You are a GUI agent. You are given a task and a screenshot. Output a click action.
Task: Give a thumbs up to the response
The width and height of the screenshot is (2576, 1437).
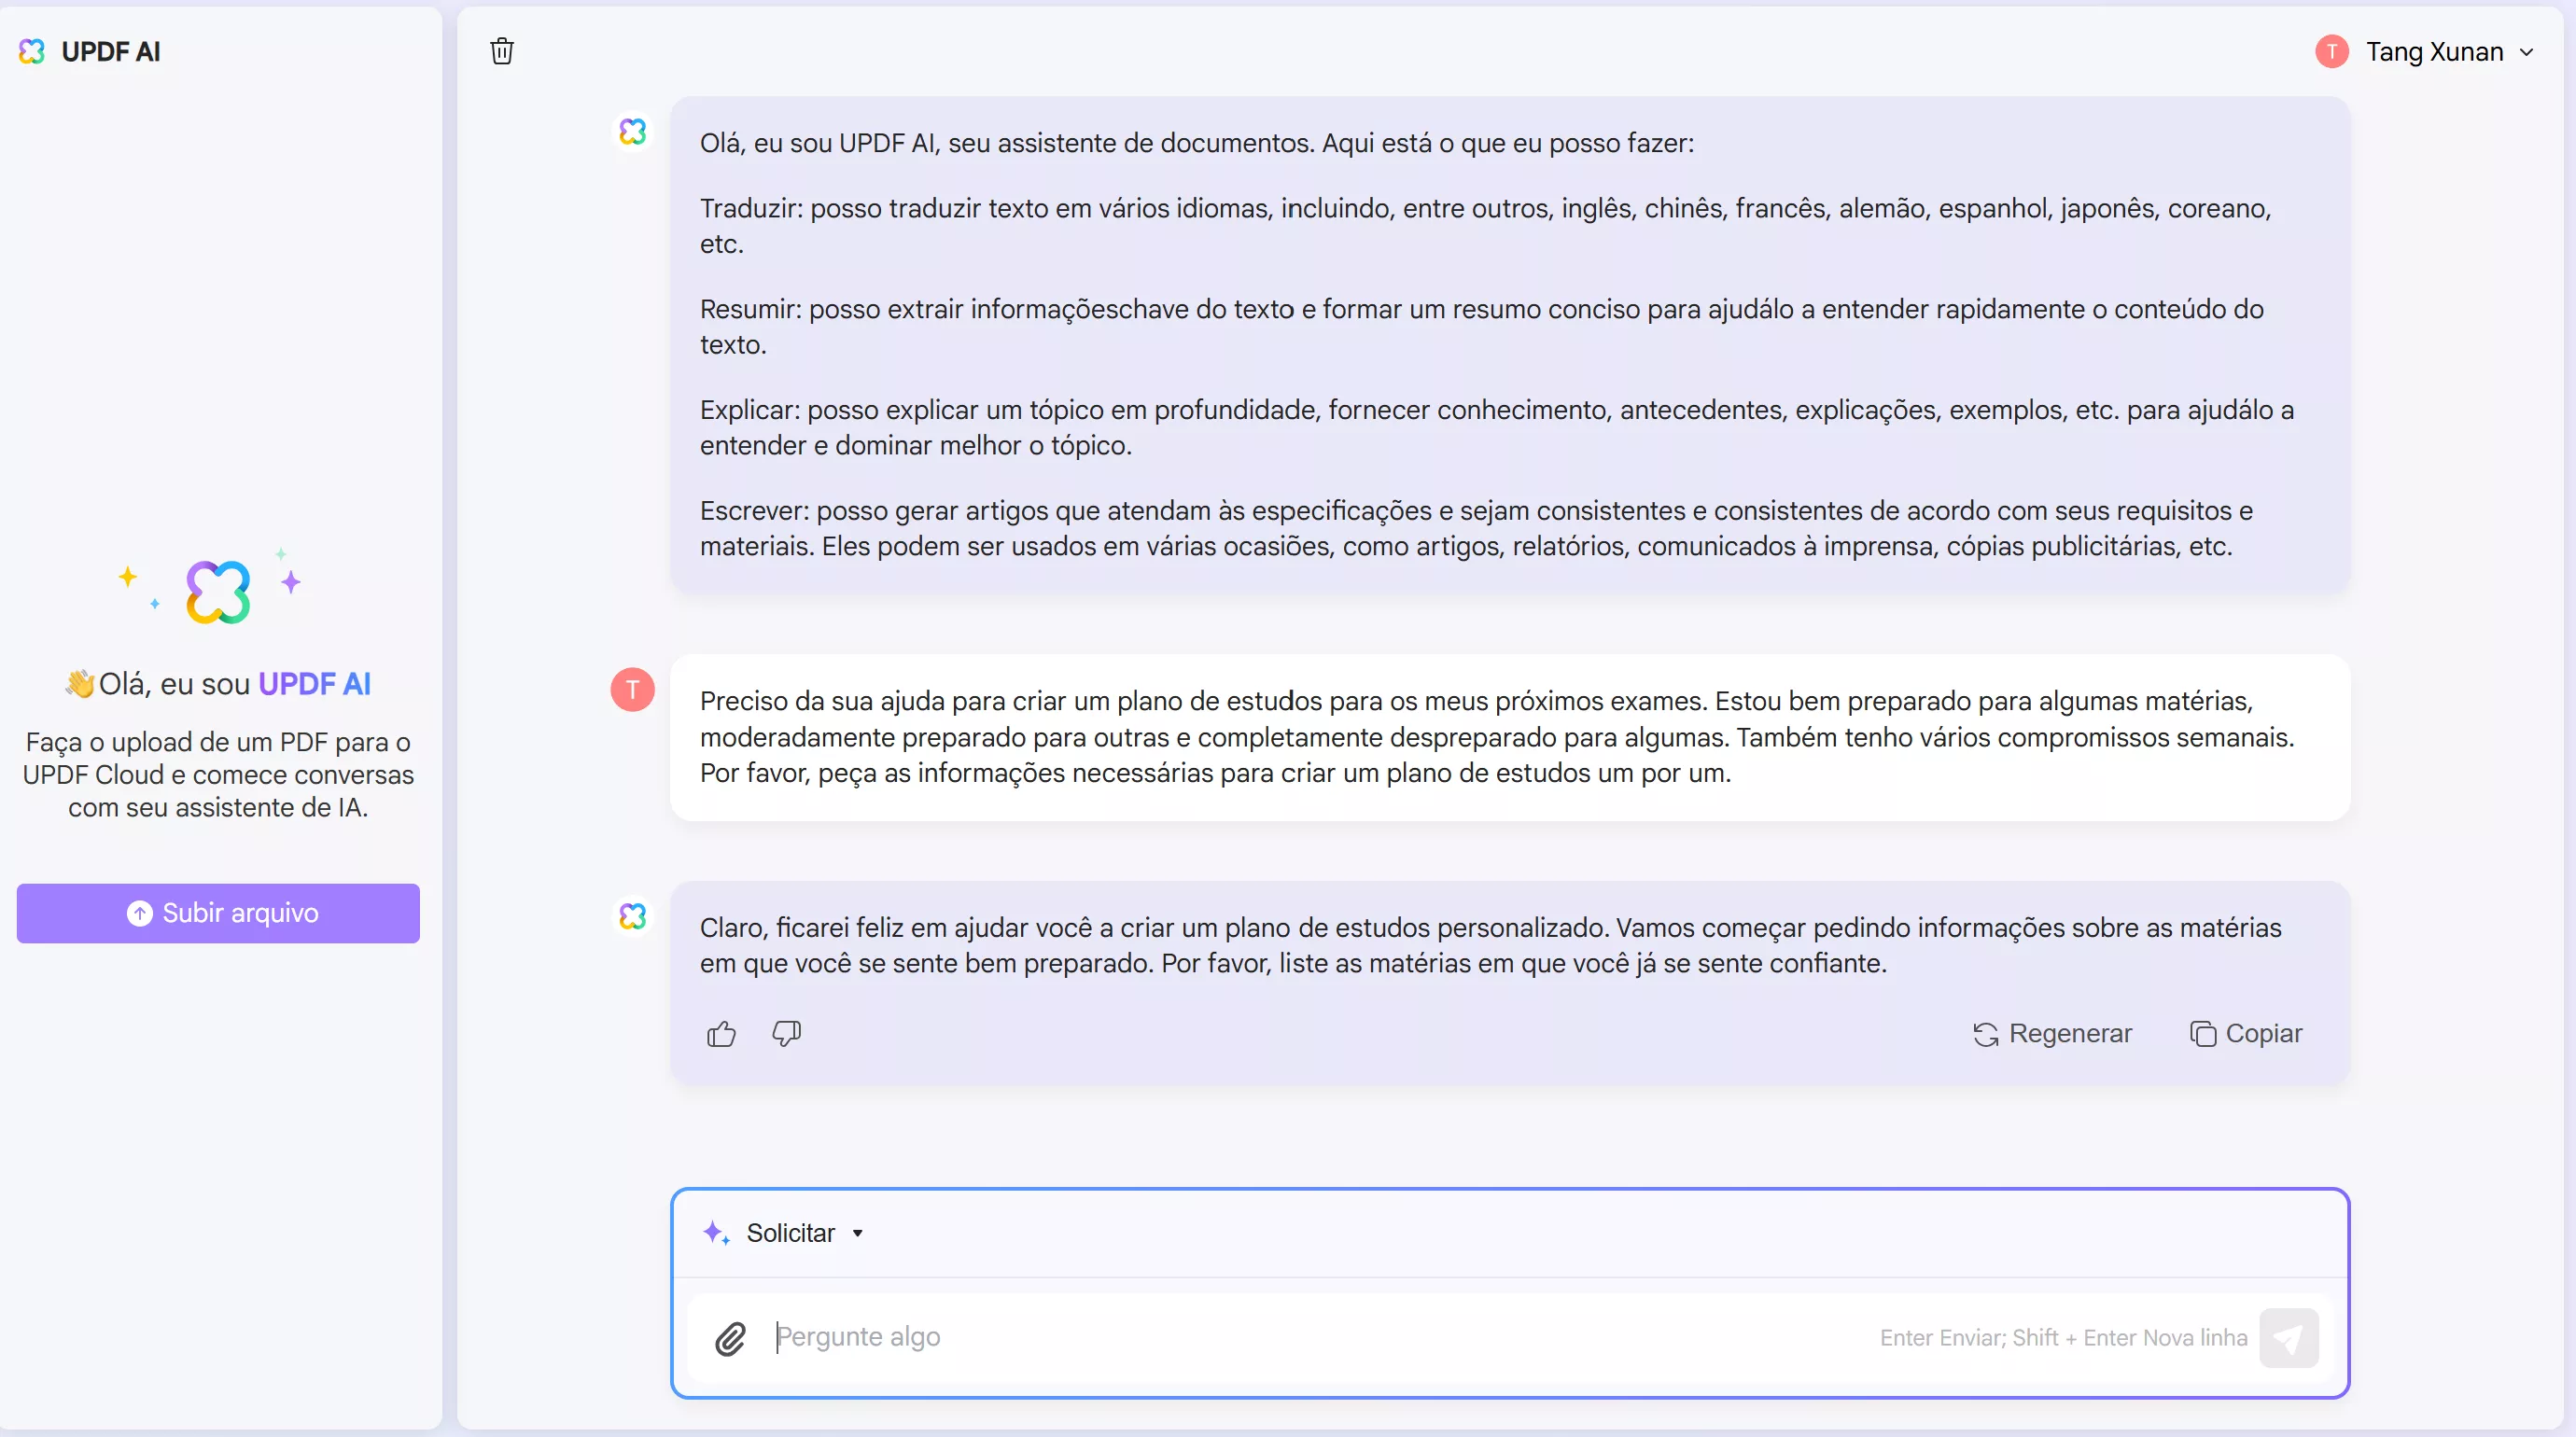[x=721, y=1033]
